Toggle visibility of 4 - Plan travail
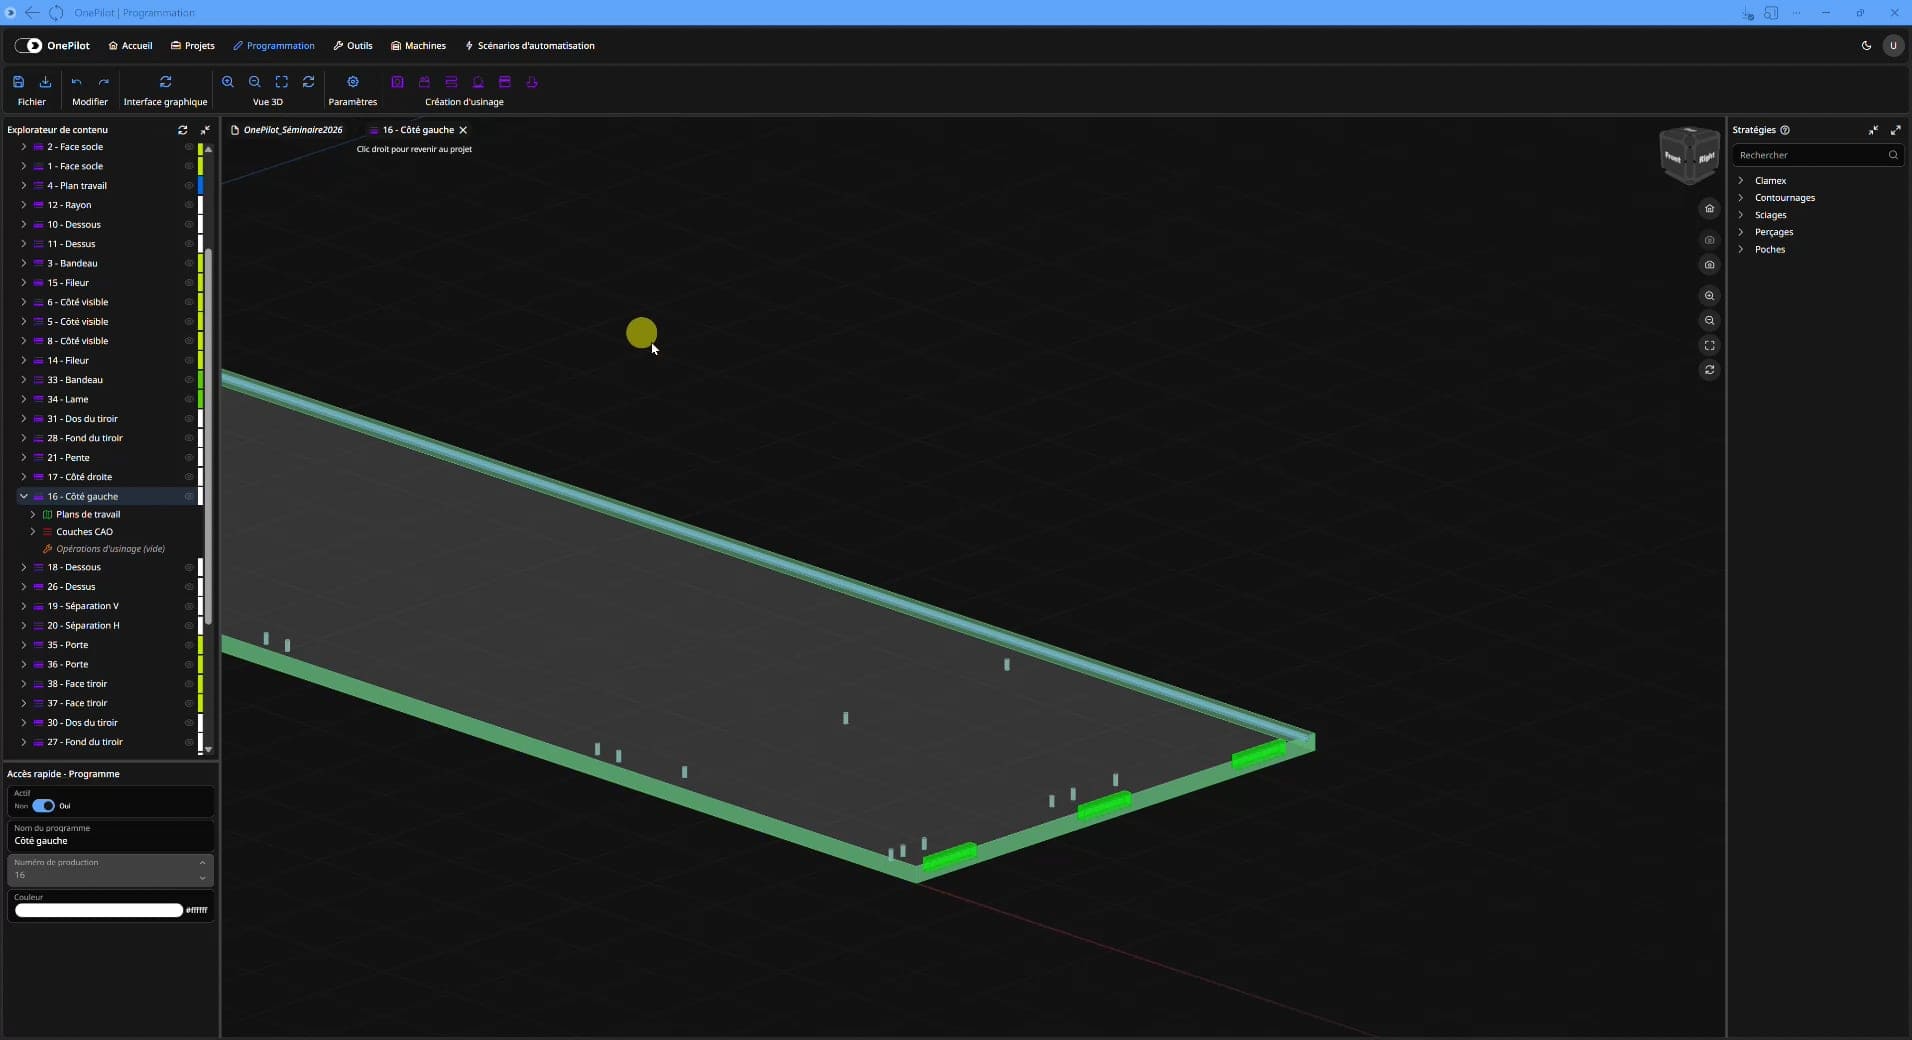1912x1040 pixels. click(x=188, y=186)
